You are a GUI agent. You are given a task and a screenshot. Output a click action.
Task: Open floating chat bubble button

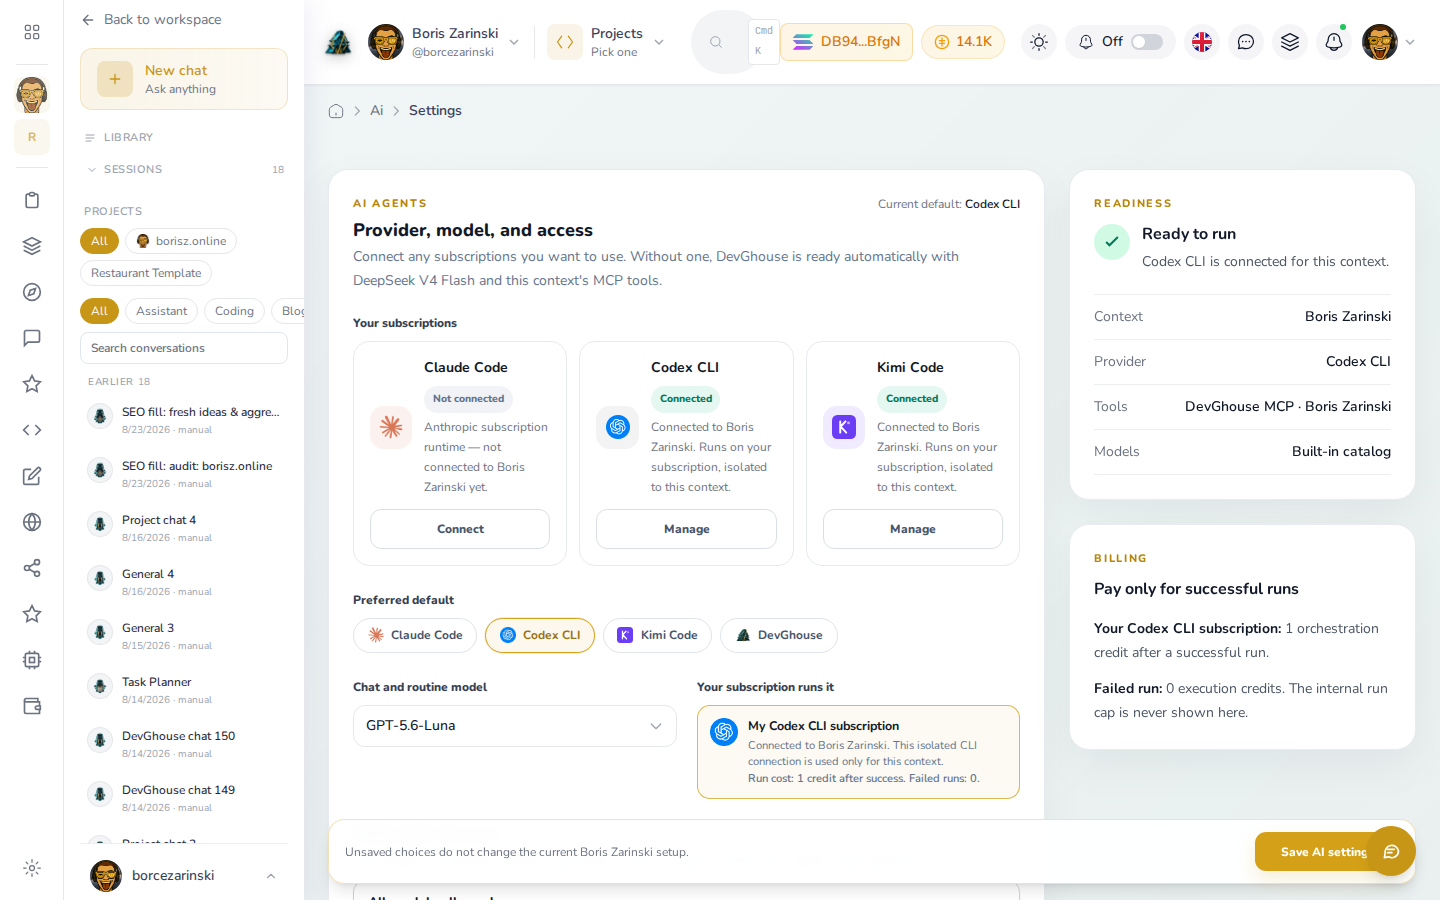pos(1391,851)
